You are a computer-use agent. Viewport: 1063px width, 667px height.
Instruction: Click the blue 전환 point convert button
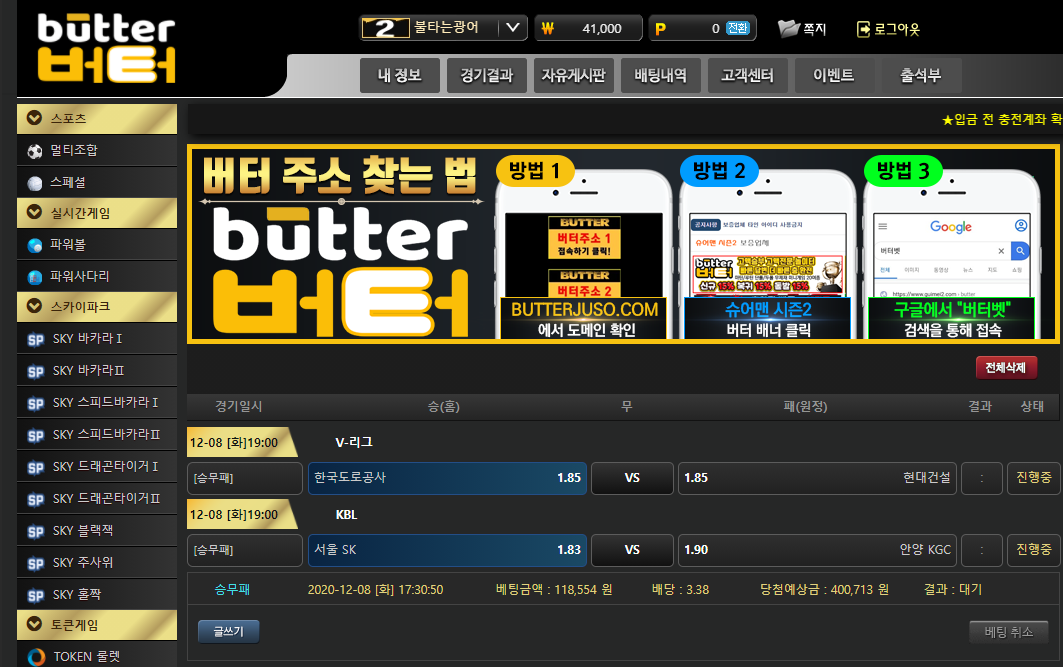pos(738,28)
